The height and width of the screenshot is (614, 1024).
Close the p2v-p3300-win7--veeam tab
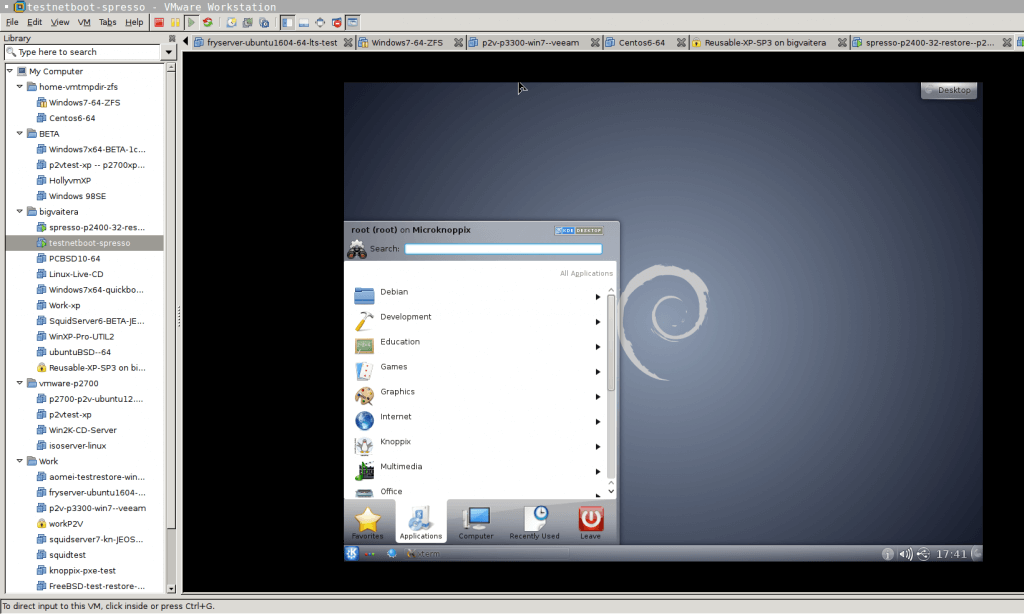pos(595,42)
